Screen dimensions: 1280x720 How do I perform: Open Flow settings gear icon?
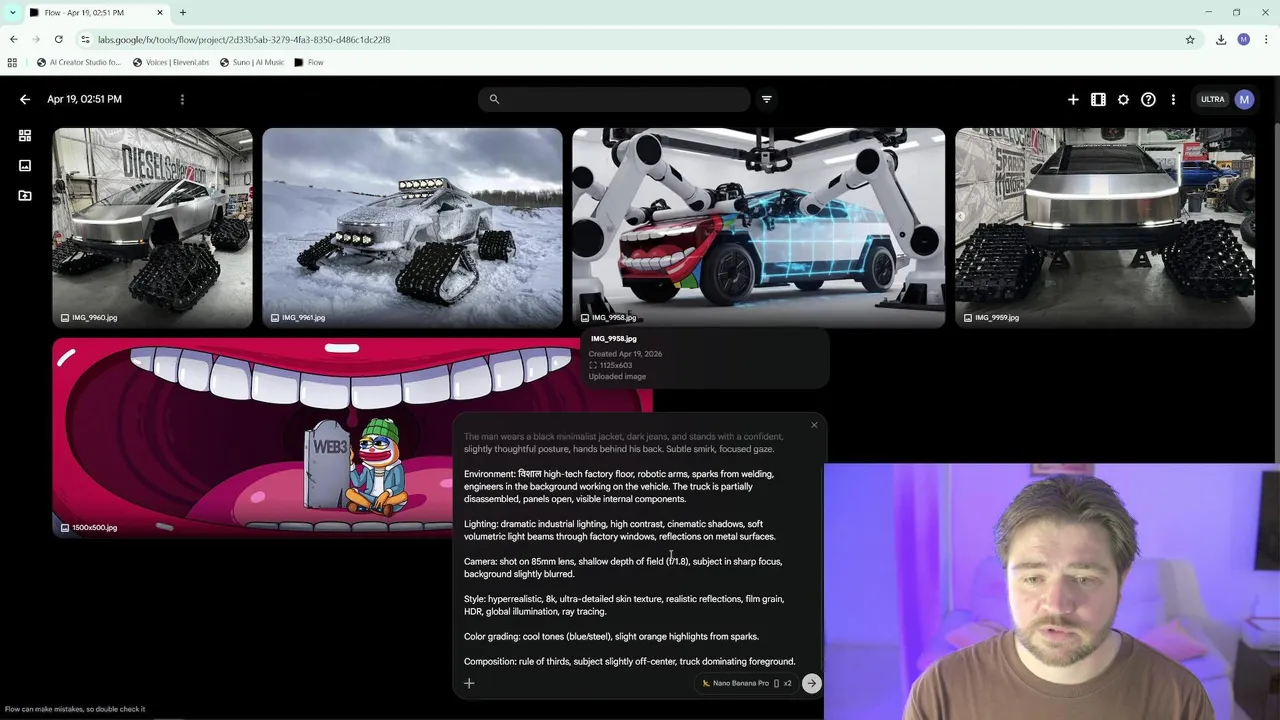point(1123,99)
